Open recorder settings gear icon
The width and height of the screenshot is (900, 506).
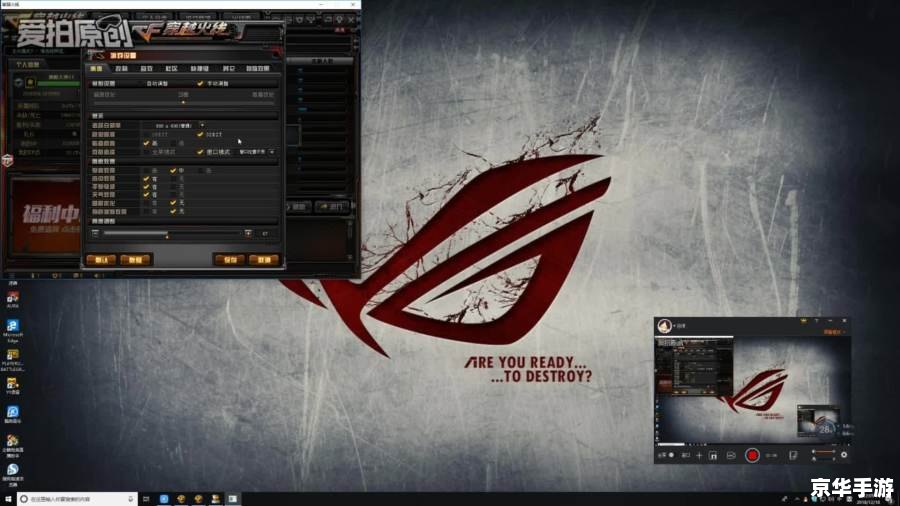click(x=844, y=455)
